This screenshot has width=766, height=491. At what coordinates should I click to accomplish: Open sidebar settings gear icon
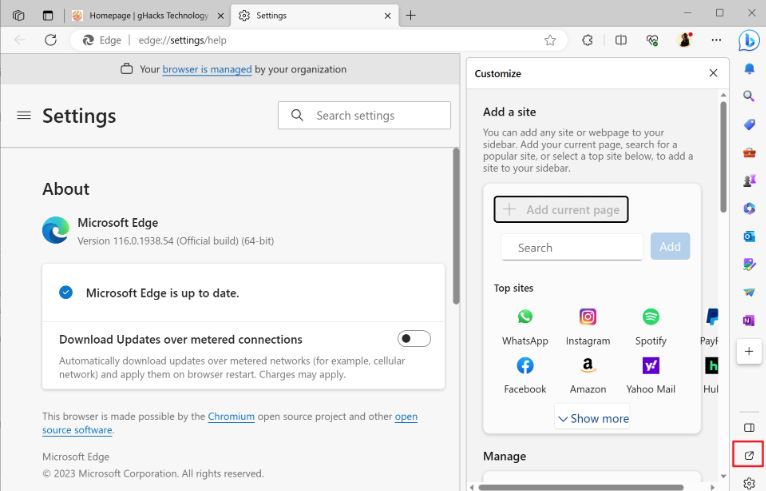(x=749, y=483)
